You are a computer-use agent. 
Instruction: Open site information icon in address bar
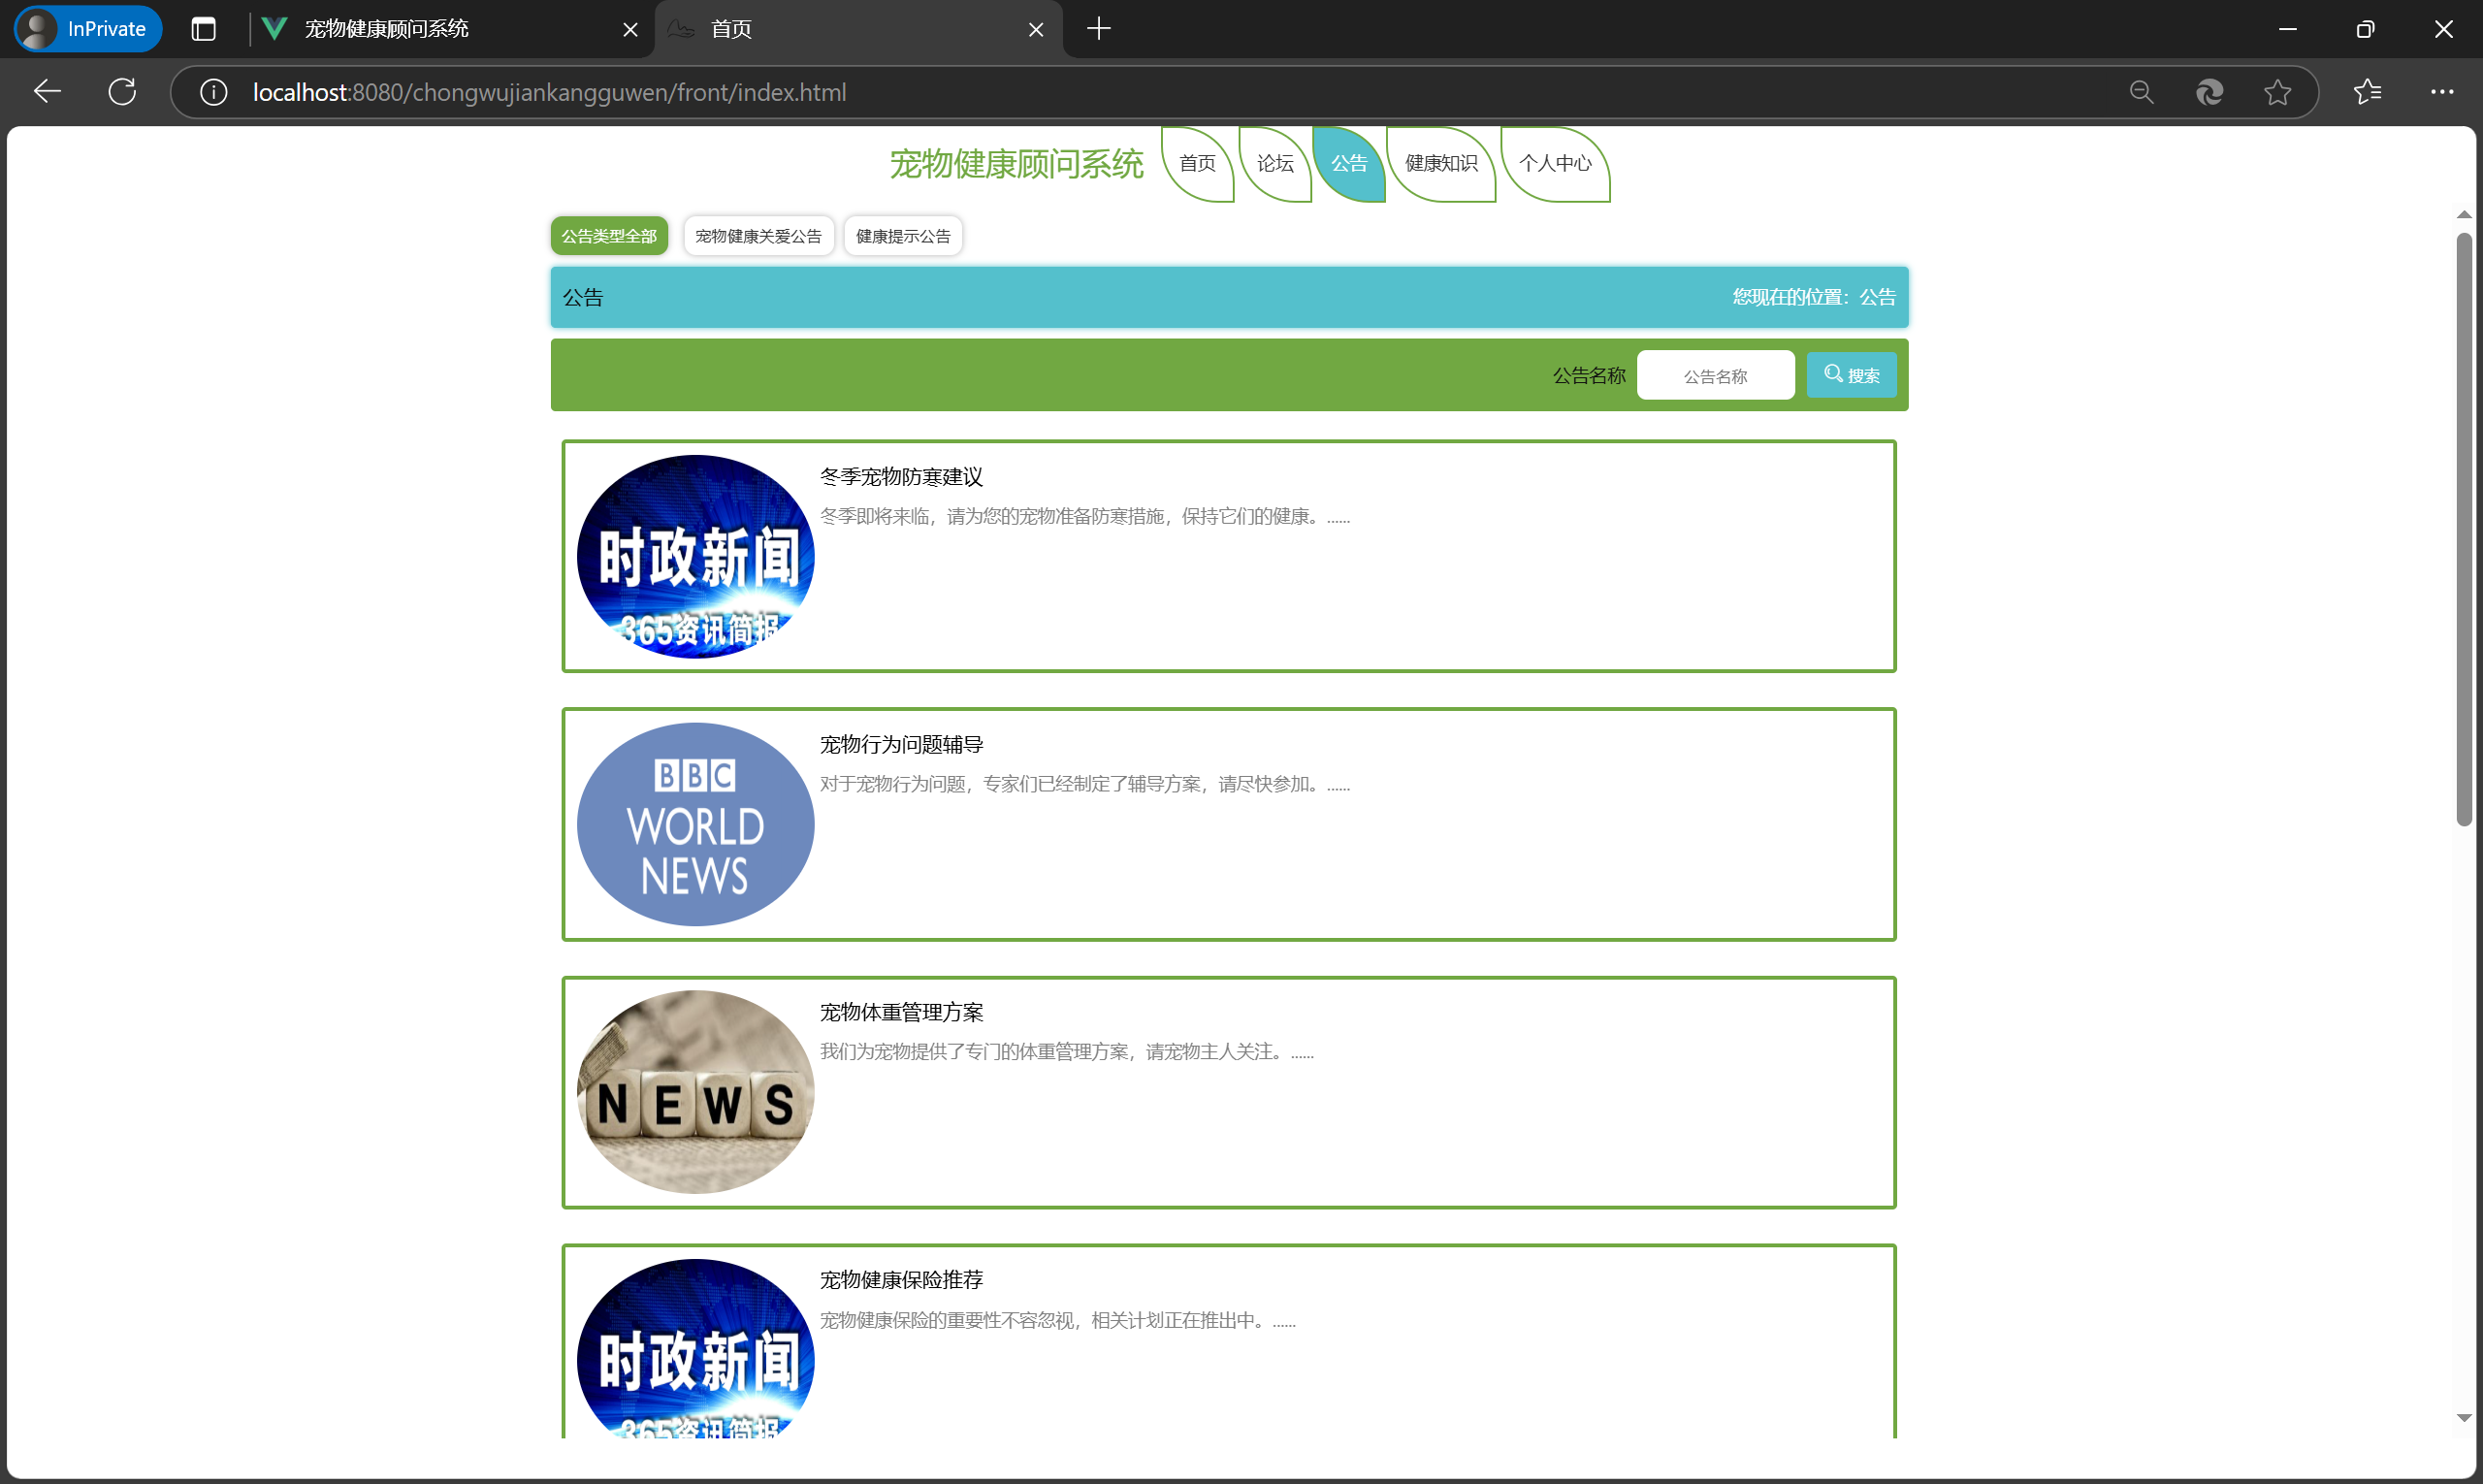pyautogui.click(x=213, y=92)
